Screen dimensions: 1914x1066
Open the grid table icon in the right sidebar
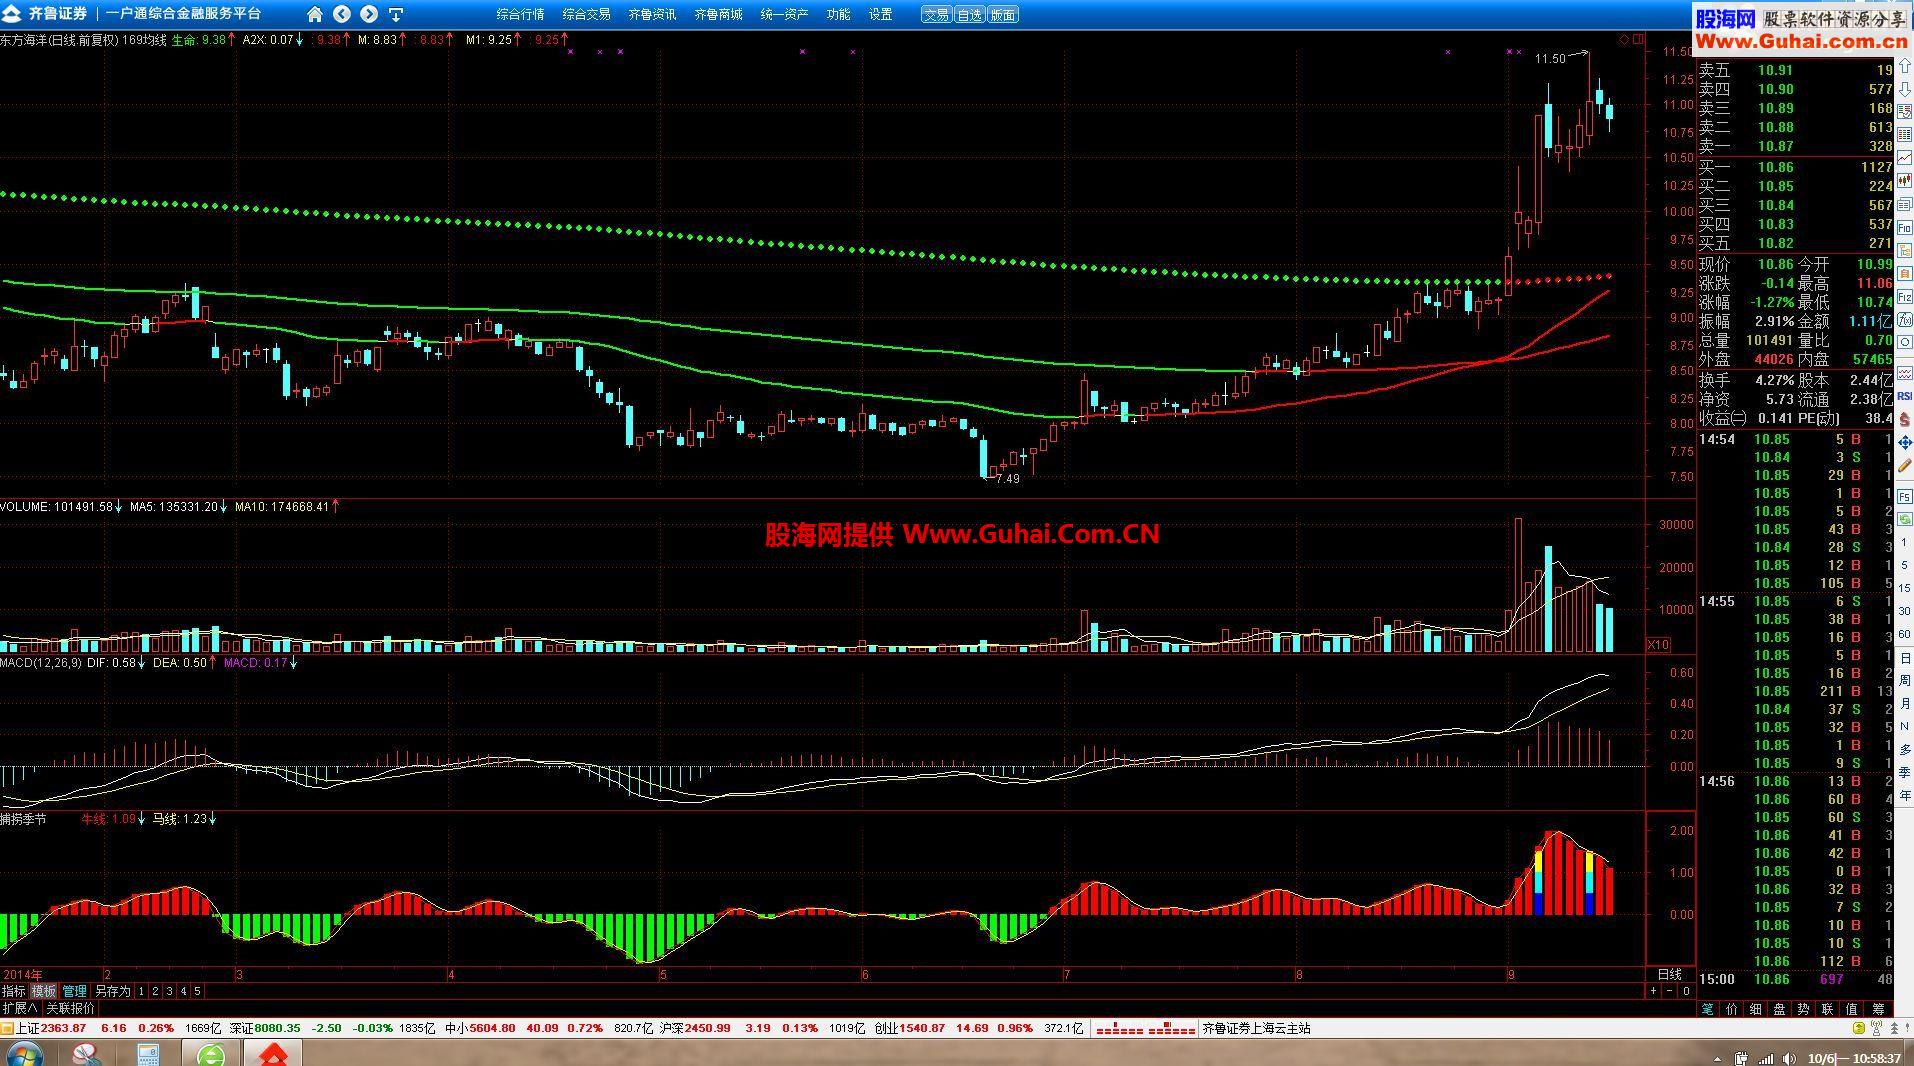pyautogui.click(x=1904, y=134)
